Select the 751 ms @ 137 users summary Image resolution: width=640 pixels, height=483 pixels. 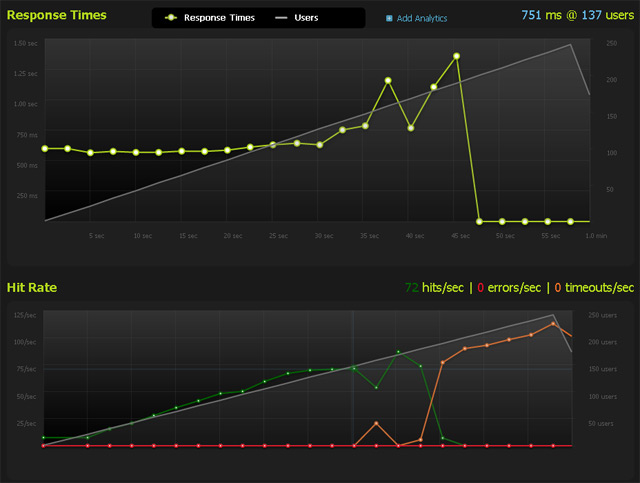577,16
